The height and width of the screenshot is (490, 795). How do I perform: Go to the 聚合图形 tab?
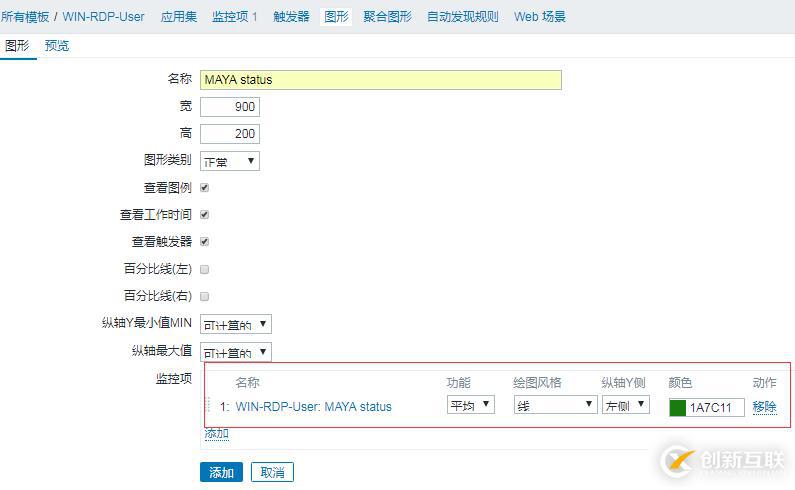(x=387, y=17)
